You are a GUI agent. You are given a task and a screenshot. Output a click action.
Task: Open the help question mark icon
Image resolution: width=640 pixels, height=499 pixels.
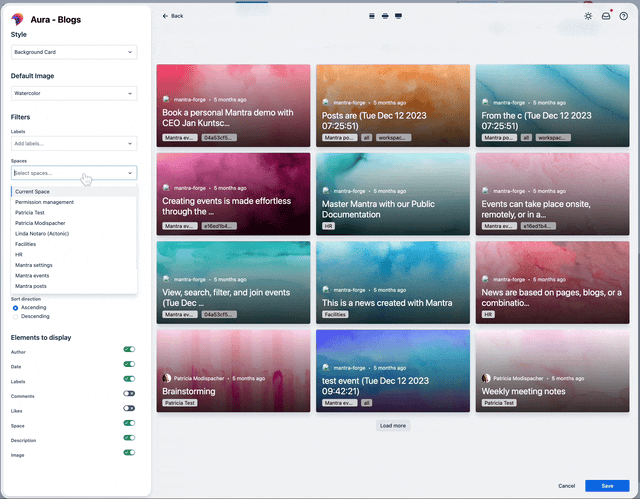[x=624, y=16]
